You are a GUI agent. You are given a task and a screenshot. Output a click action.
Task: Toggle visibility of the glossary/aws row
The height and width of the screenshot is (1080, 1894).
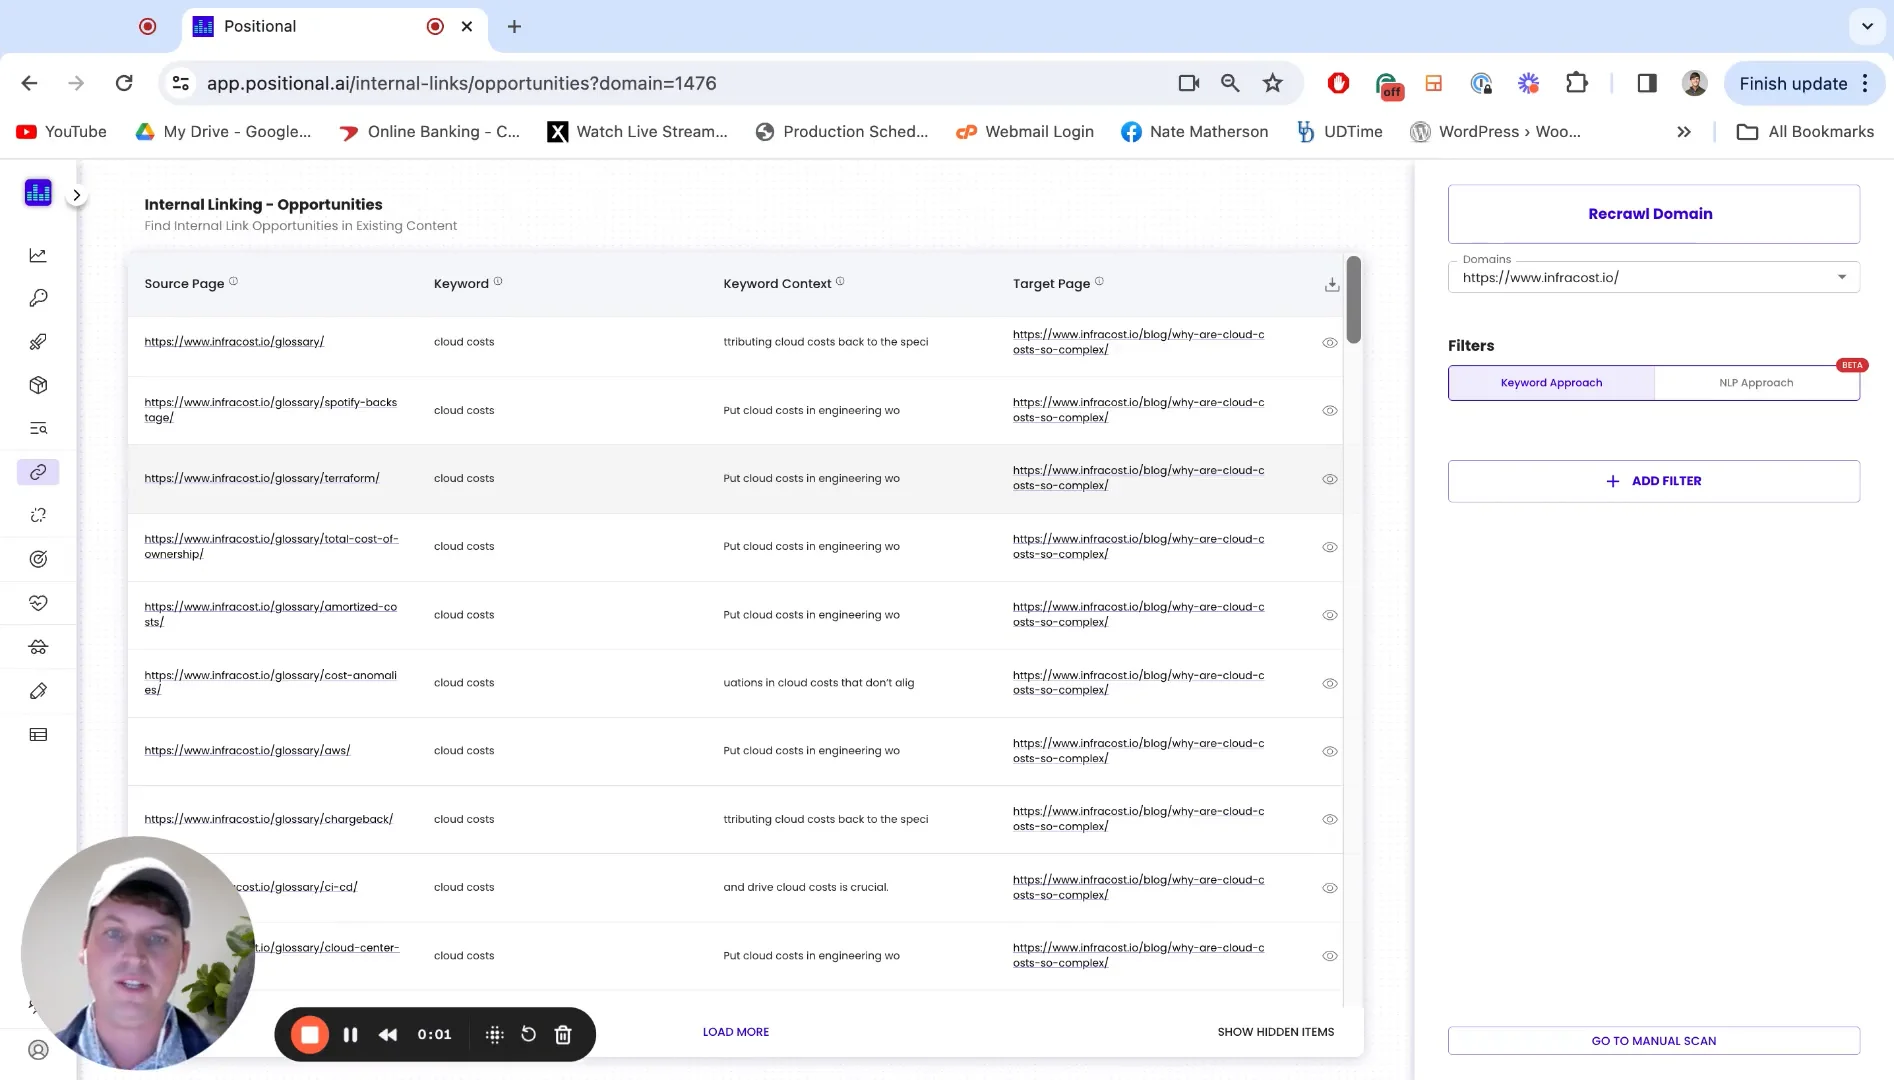pos(1329,751)
